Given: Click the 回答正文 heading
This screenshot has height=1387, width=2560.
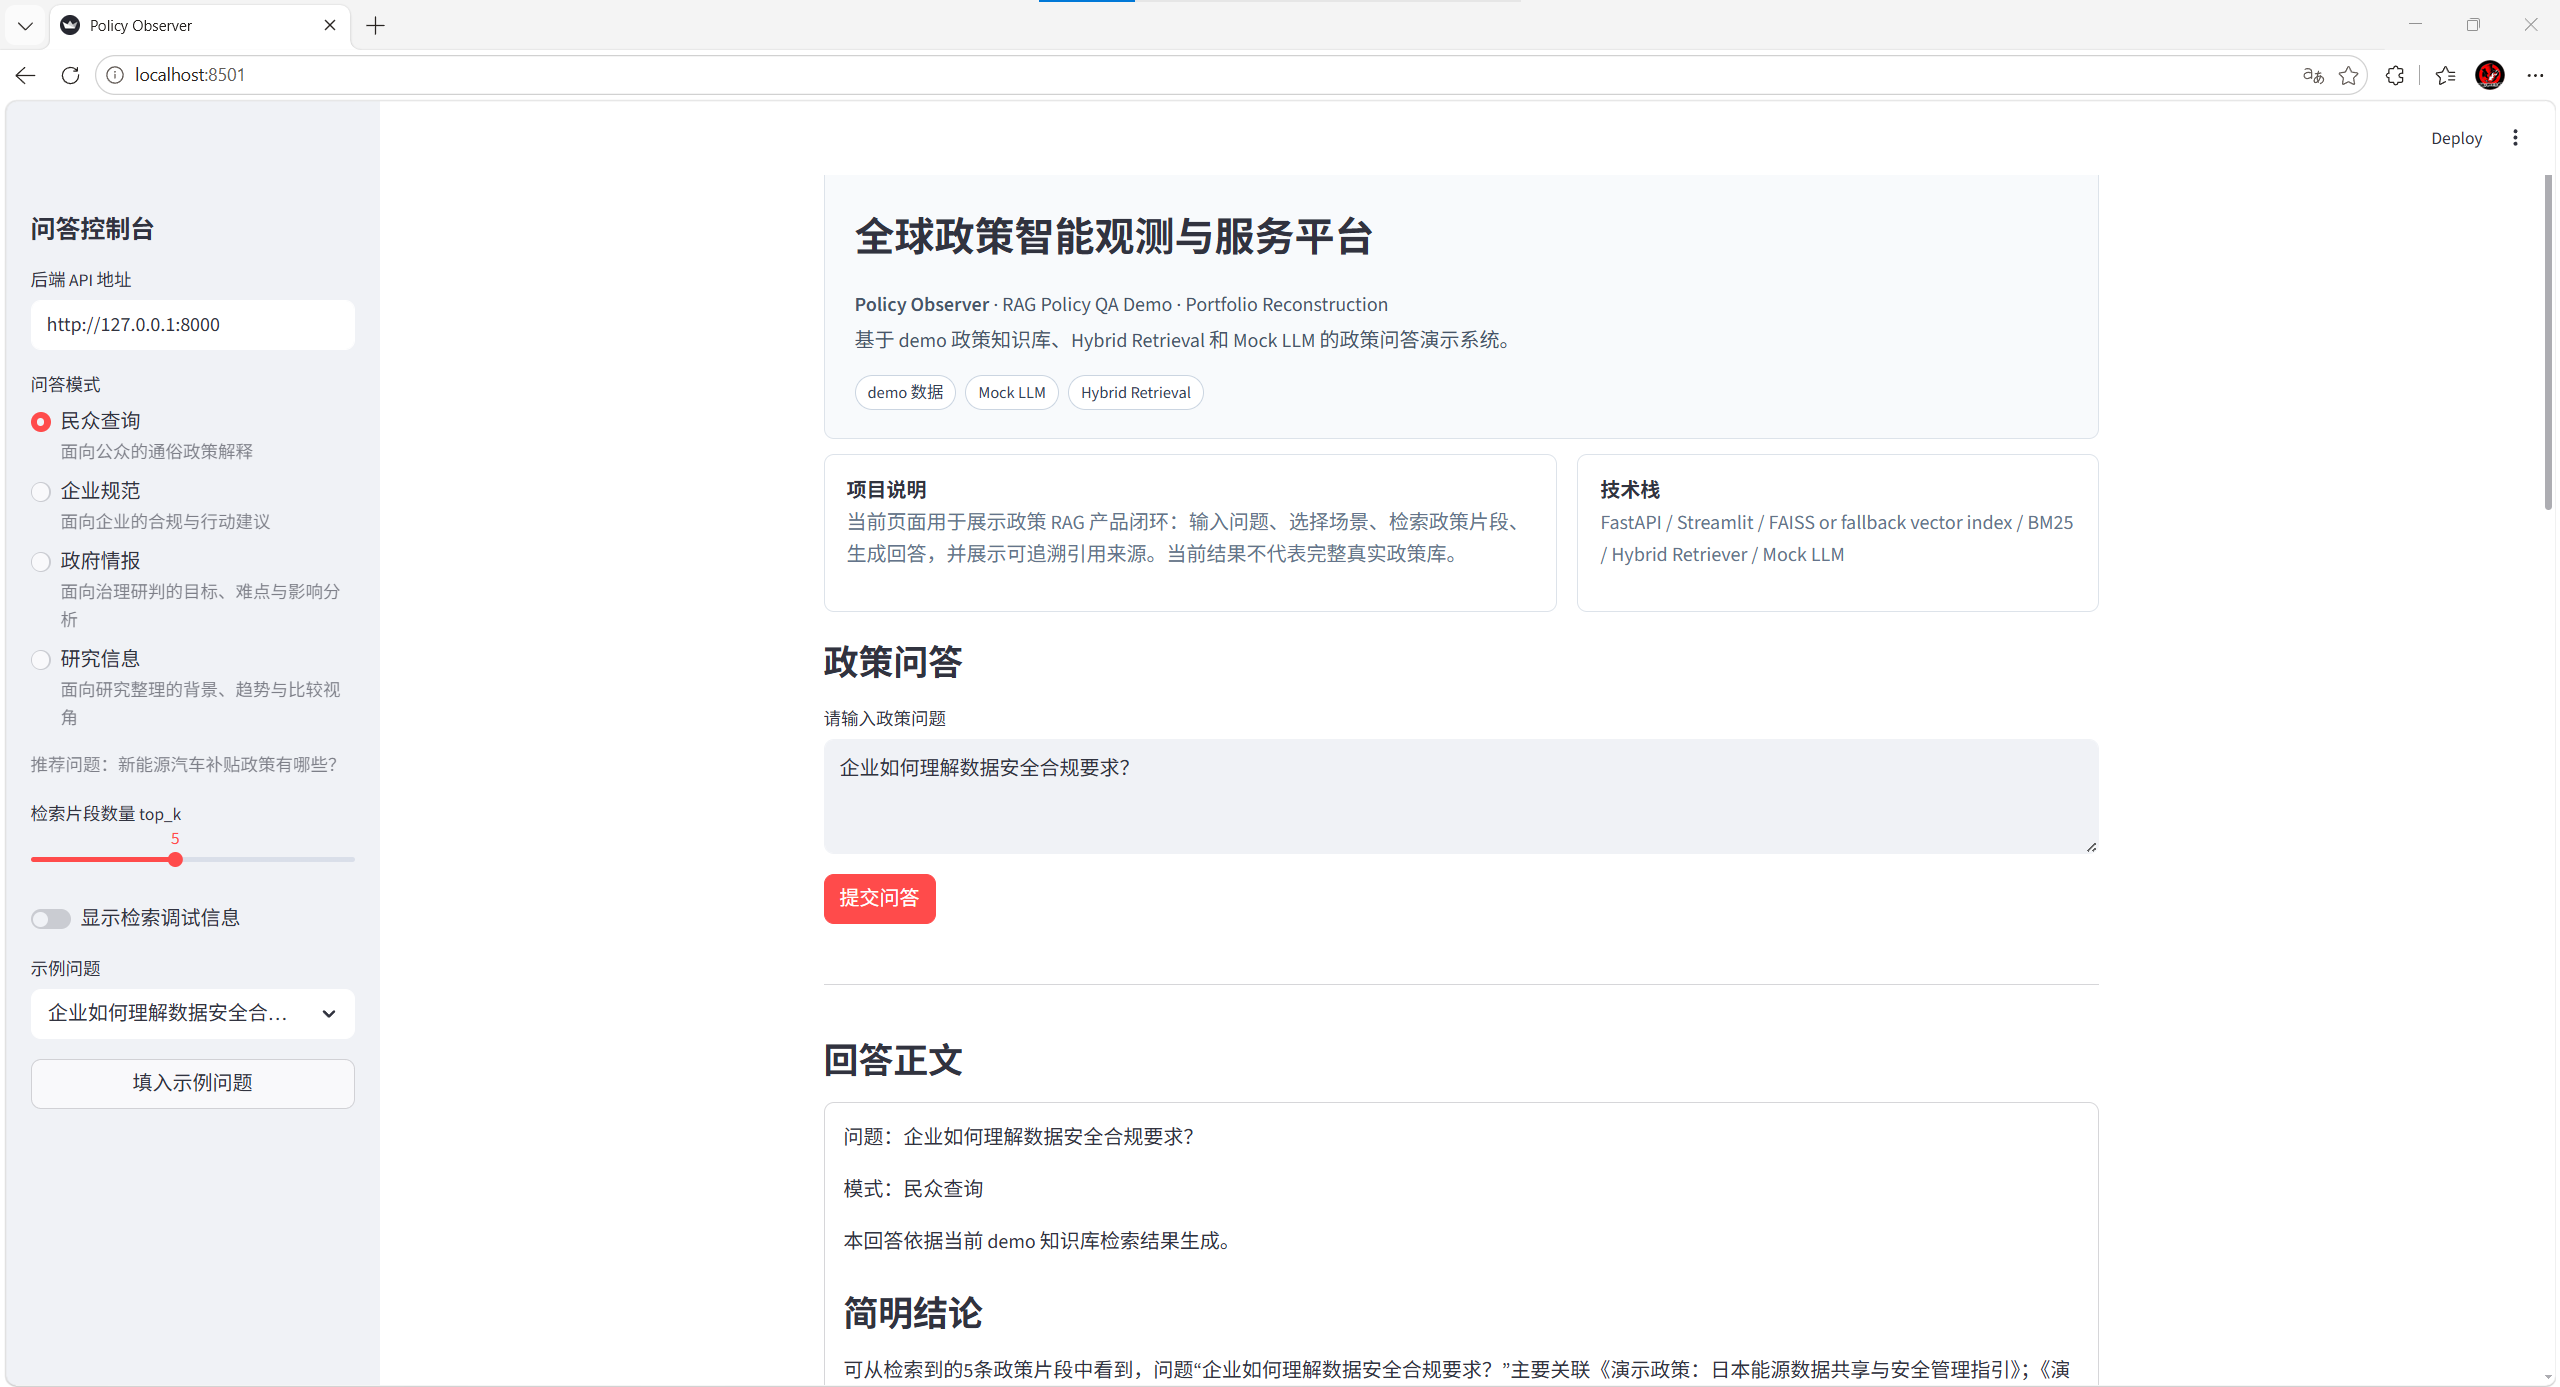Looking at the screenshot, I should (x=892, y=1061).
